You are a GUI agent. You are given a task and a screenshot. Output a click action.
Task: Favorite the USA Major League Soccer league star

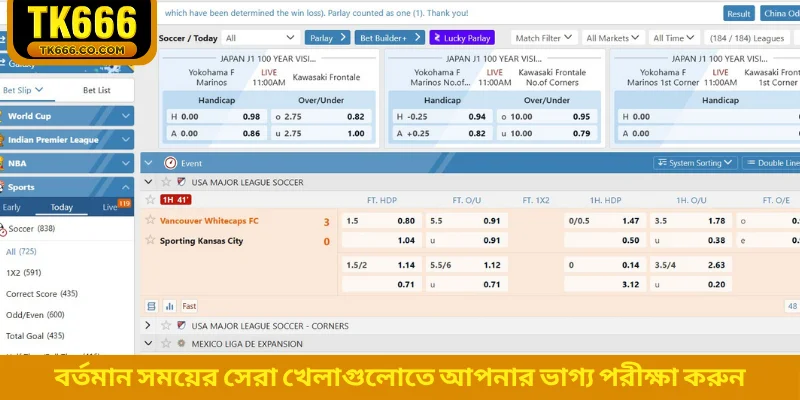tap(166, 182)
